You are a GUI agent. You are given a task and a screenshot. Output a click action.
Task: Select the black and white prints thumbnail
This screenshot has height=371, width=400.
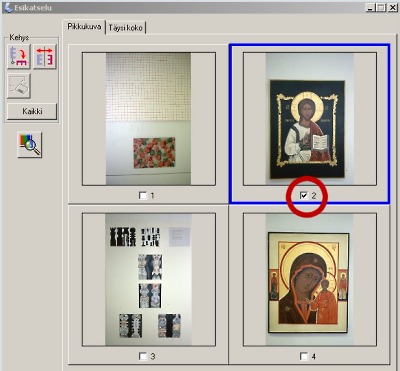[x=149, y=280]
